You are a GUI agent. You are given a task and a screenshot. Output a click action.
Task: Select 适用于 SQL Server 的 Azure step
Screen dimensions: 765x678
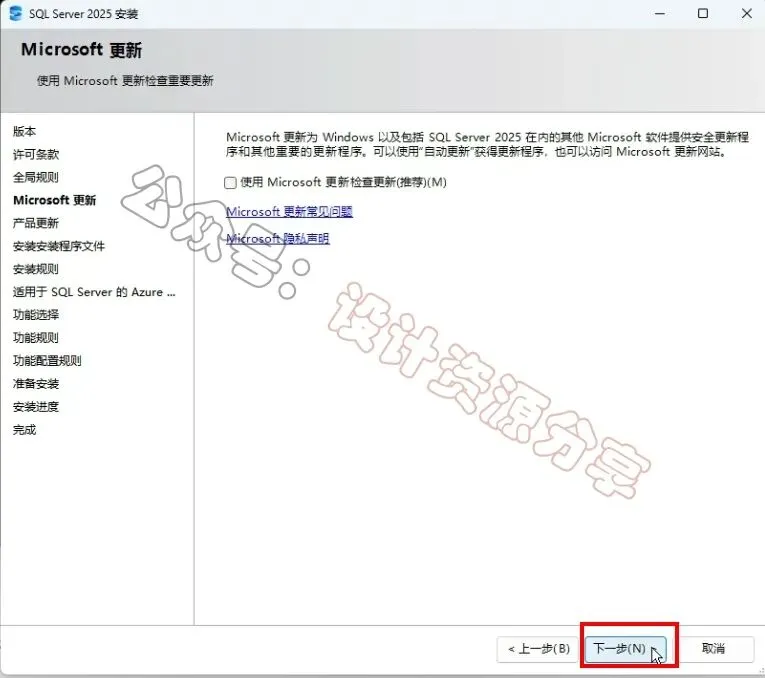94,292
